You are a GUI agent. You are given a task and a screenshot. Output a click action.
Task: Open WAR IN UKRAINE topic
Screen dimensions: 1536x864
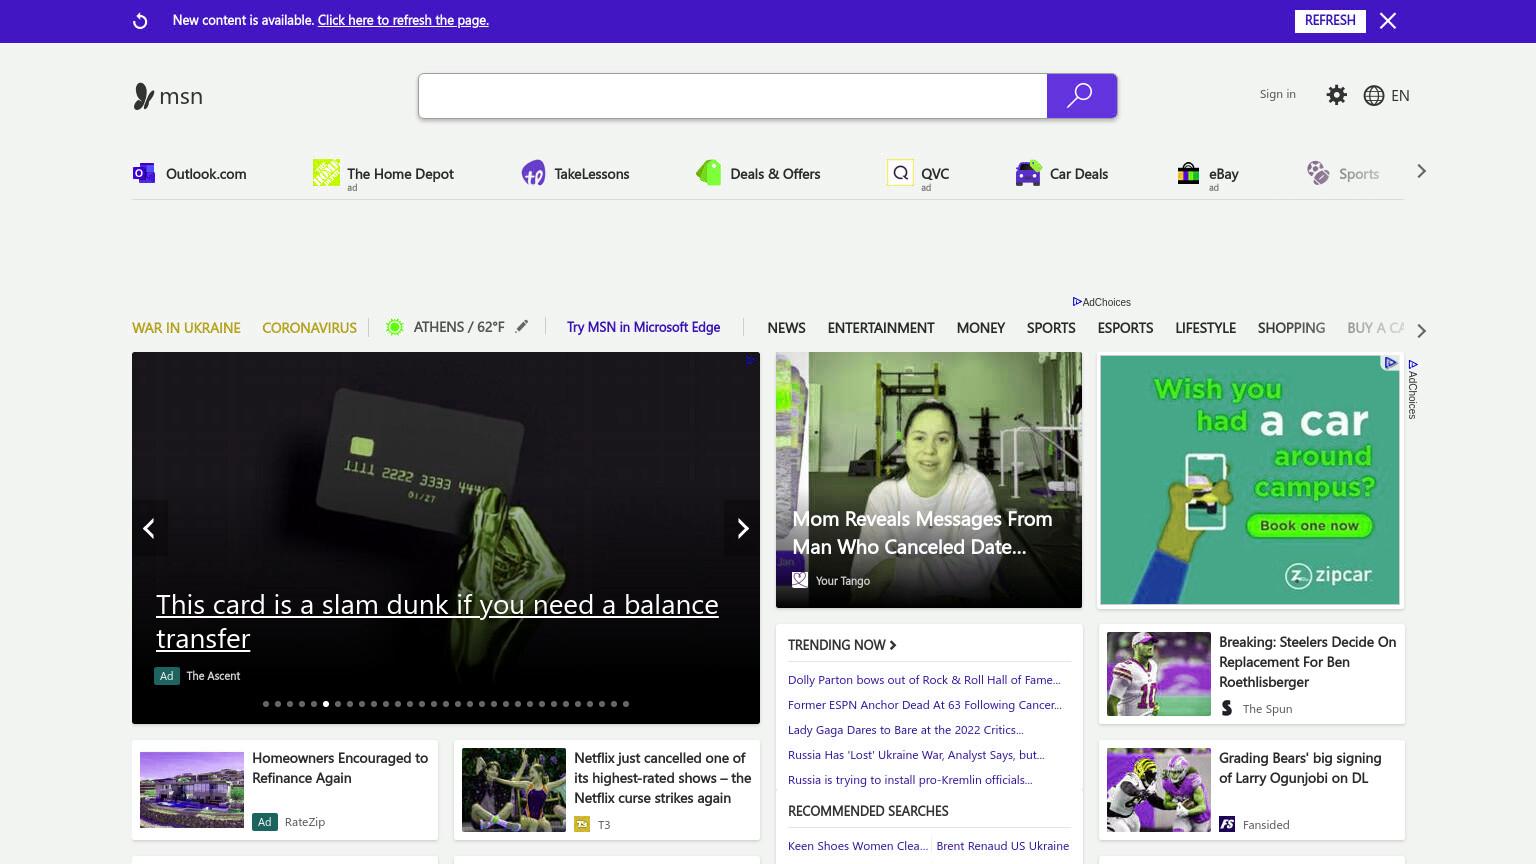(186, 328)
